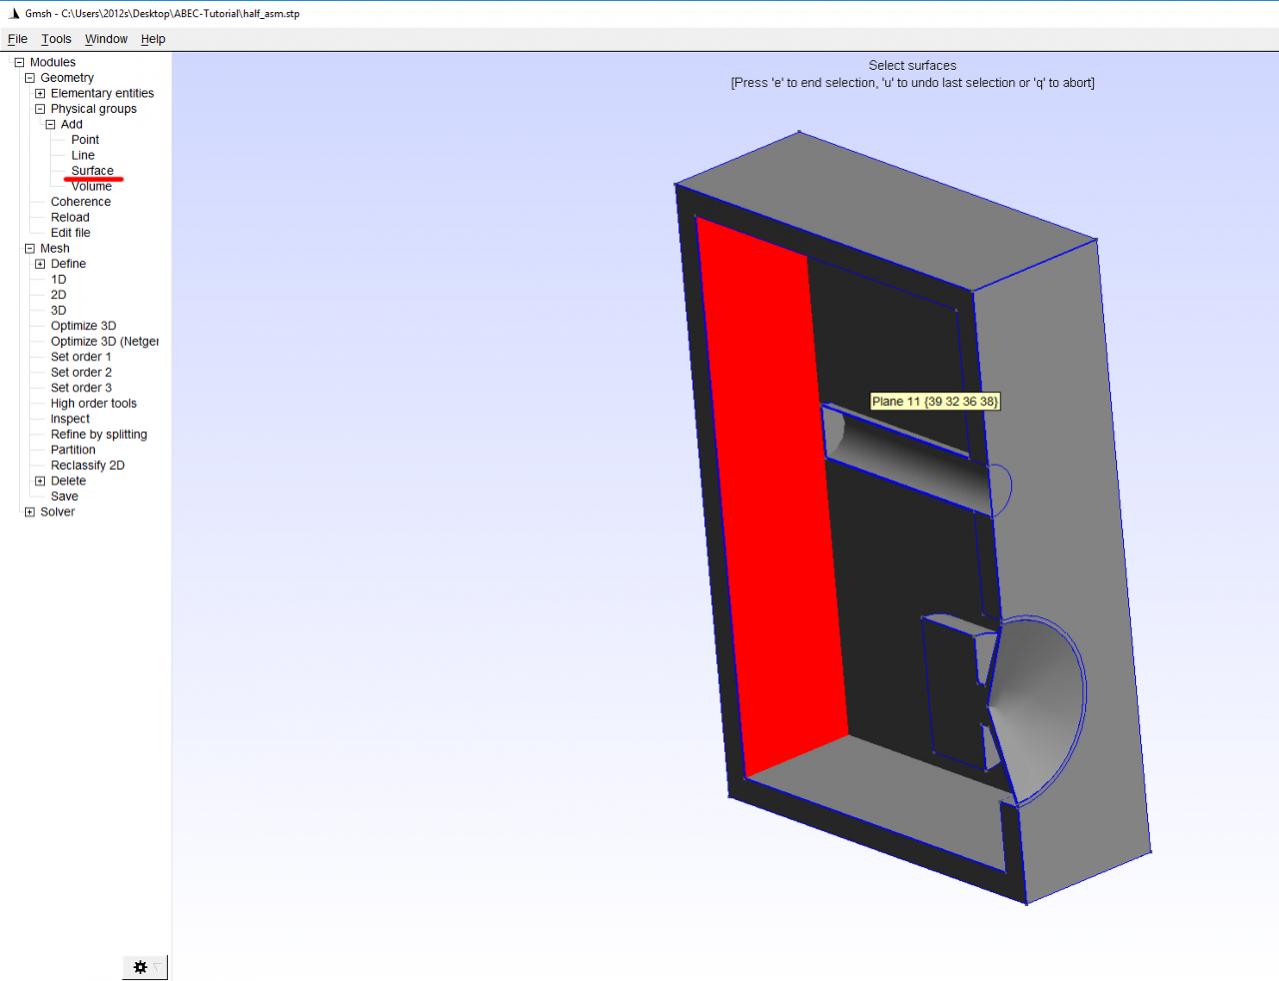Click the gear settings icon at bottom
1279x981 pixels.
140,967
